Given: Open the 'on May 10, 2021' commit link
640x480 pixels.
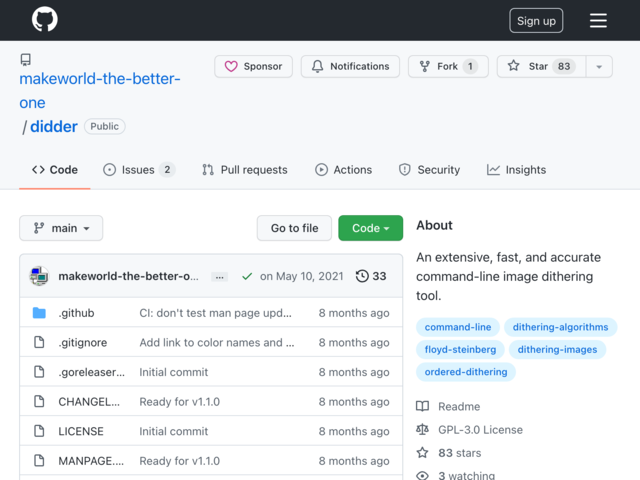Looking at the screenshot, I should [302, 276].
